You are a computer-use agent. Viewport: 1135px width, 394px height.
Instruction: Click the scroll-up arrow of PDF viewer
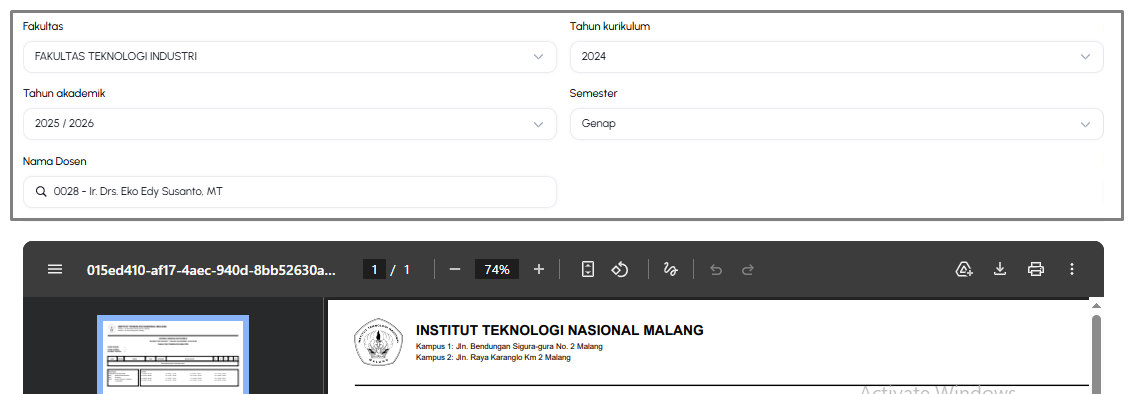[1096, 305]
